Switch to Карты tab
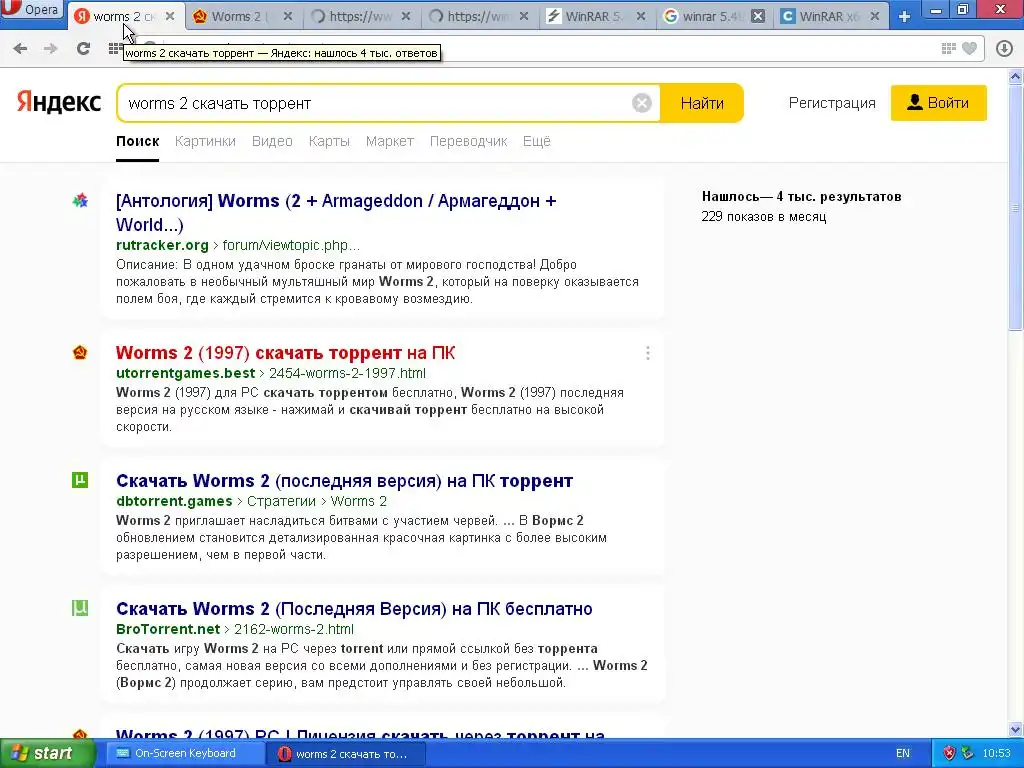 click(x=329, y=141)
